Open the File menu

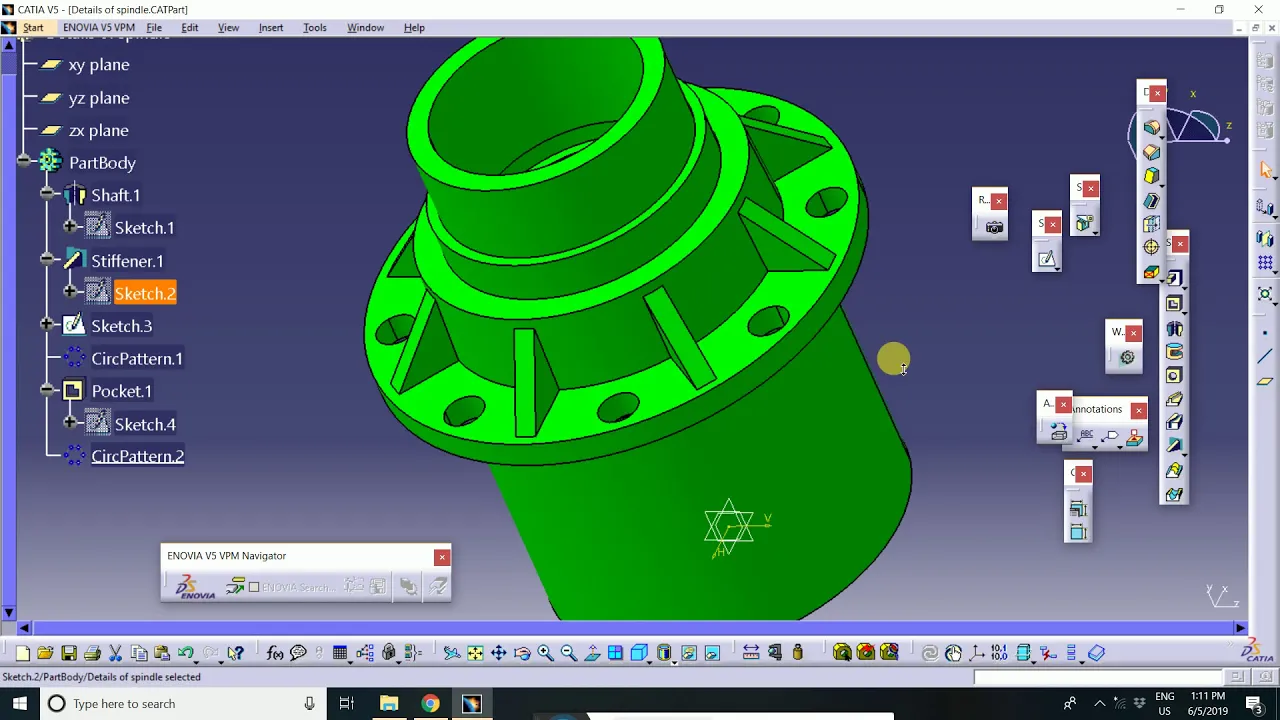coord(154,27)
